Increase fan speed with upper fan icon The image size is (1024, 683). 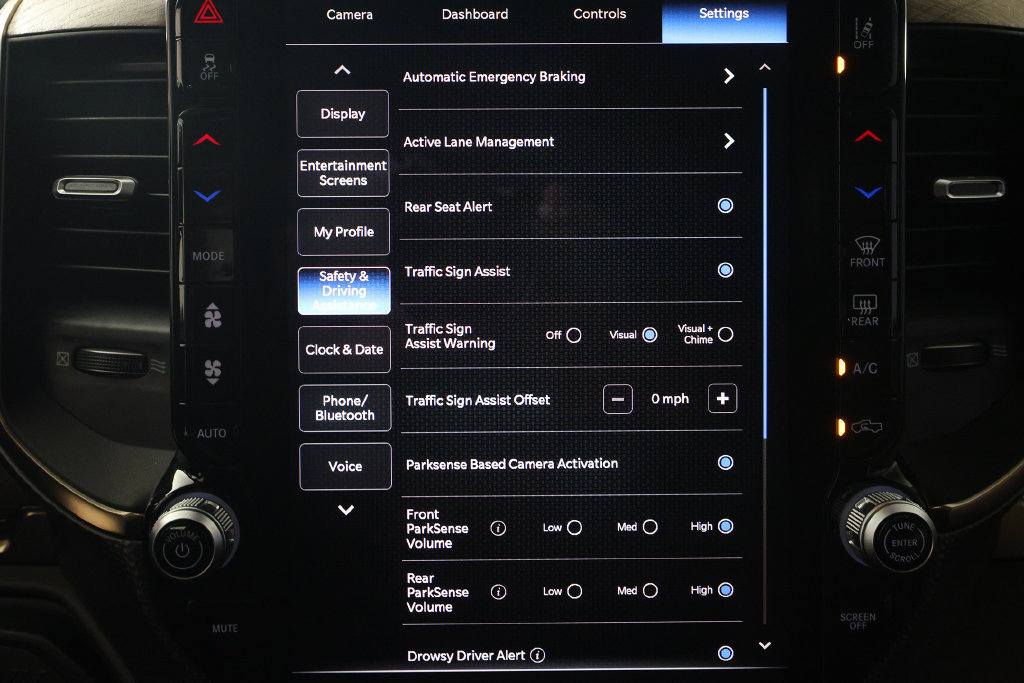[x=213, y=315]
